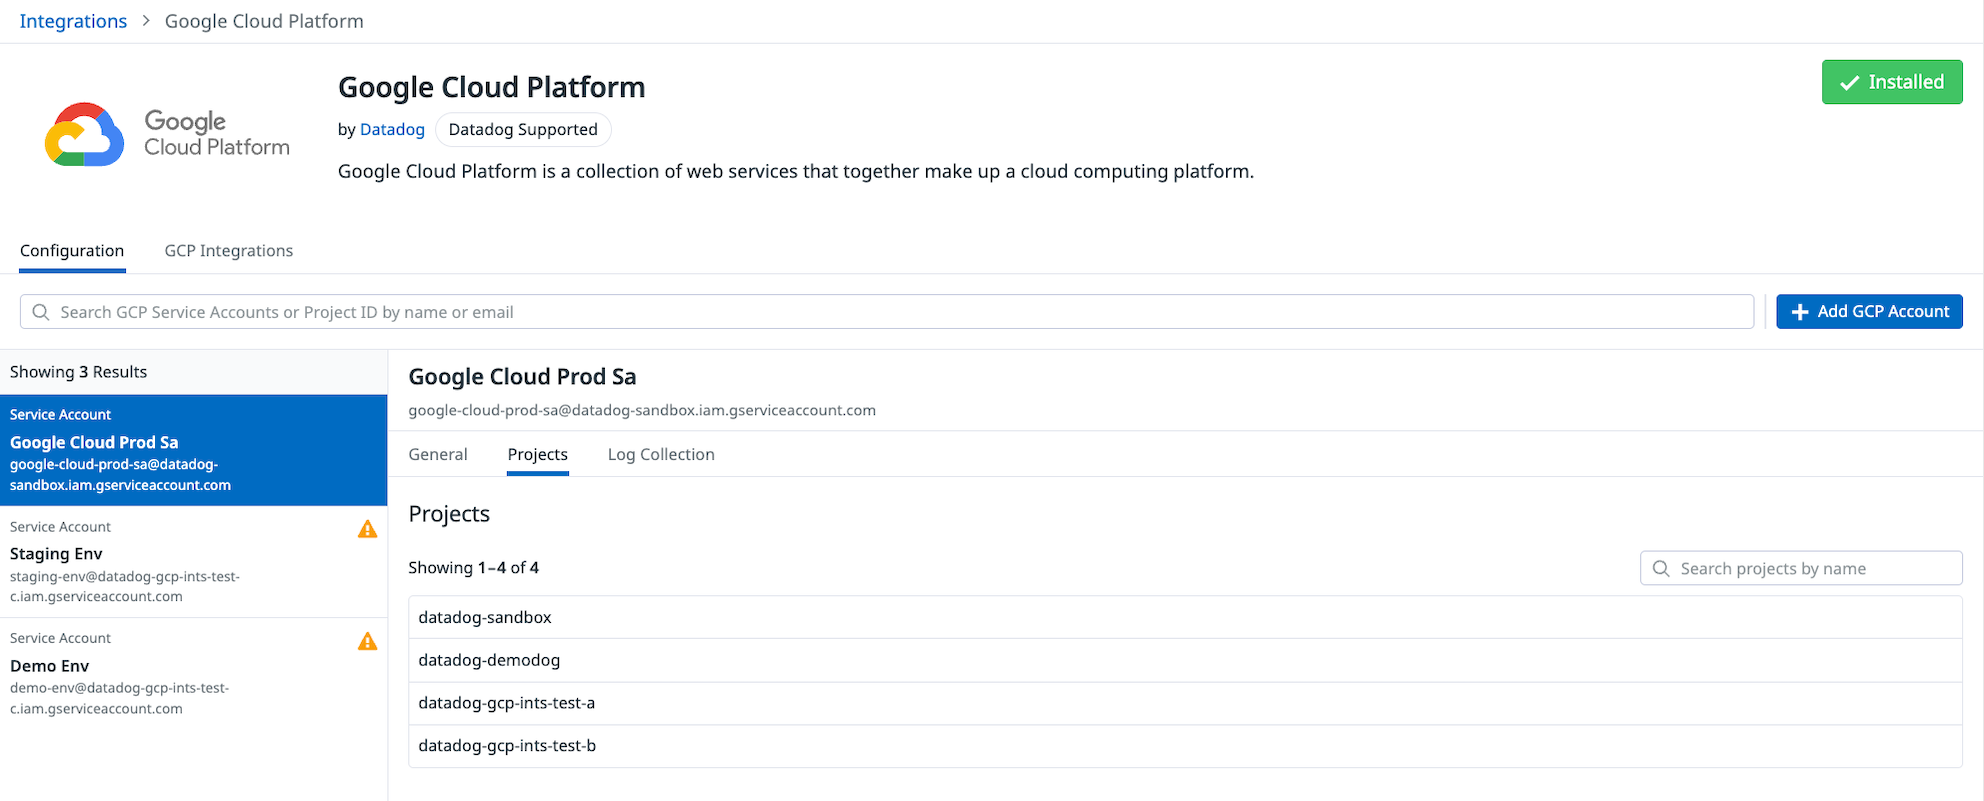
Task: Click the Add GCP Account button
Action: point(1869,311)
